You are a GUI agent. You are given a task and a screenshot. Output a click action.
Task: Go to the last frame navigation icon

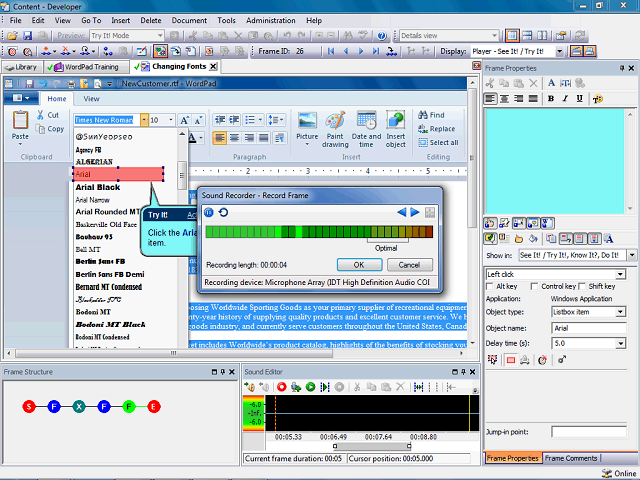coord(376,51)
